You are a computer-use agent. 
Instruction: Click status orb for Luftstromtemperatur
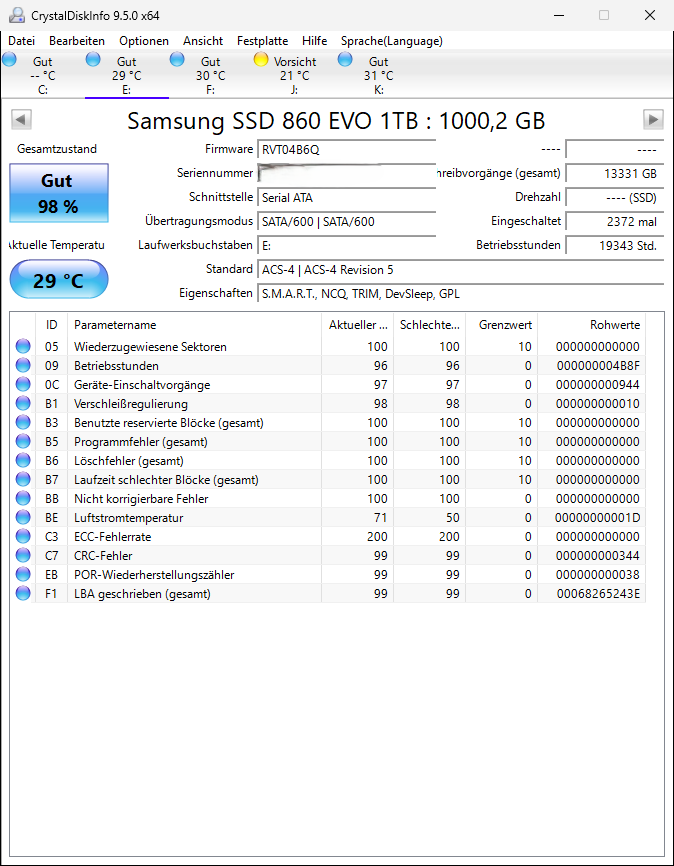tap(23, 518)
